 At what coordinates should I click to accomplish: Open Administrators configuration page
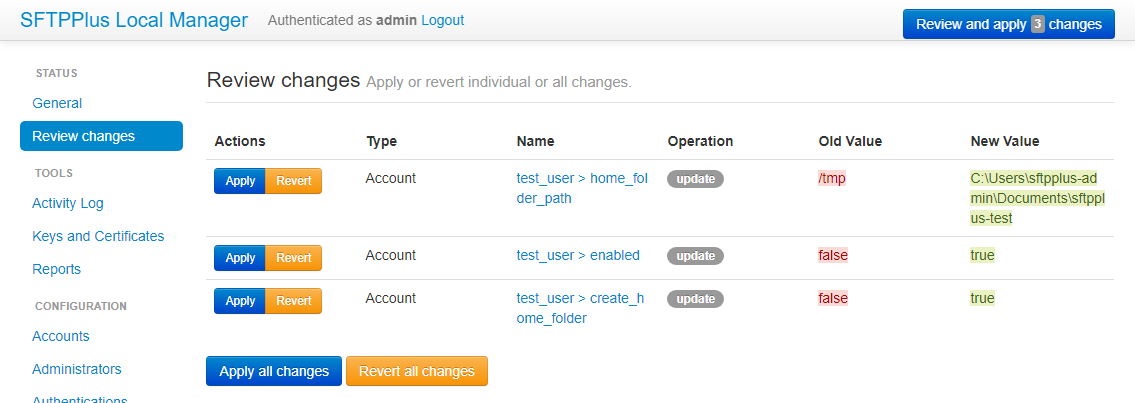point(77,369)
